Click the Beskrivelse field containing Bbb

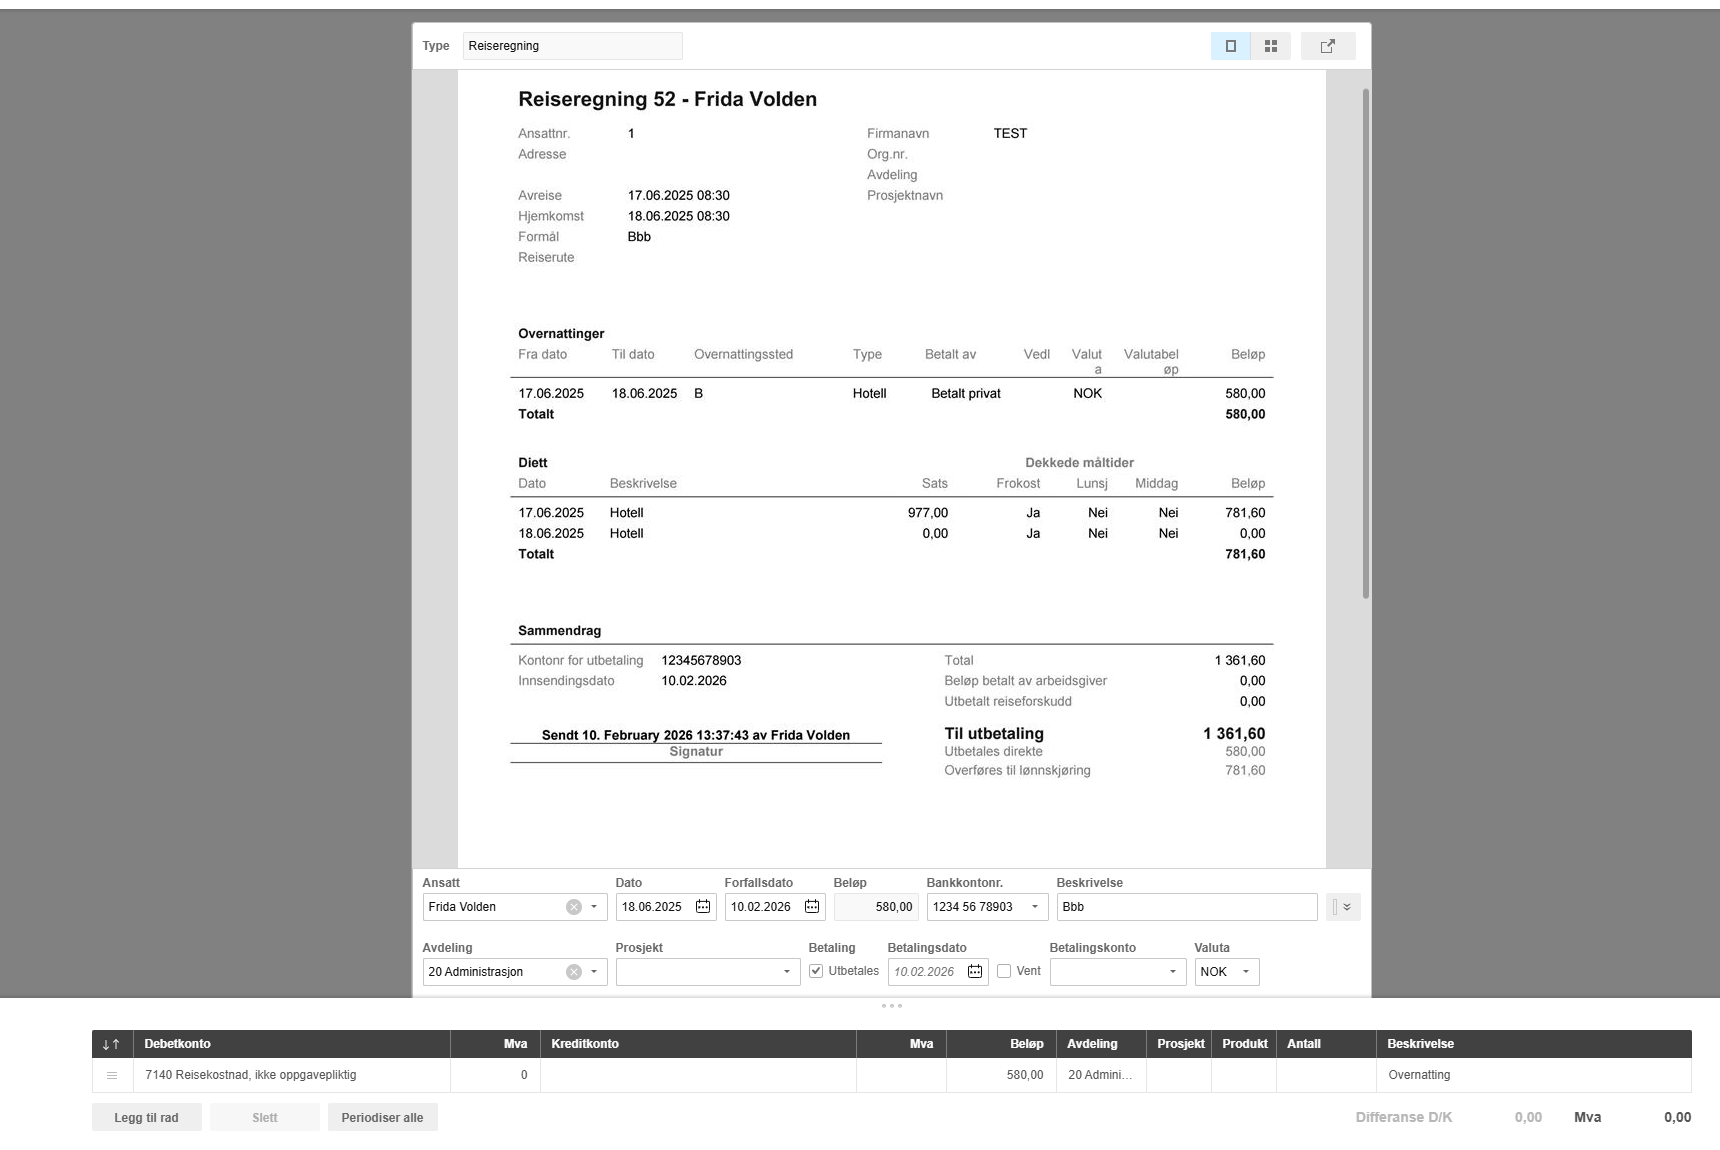click(x=1187, y=907)
